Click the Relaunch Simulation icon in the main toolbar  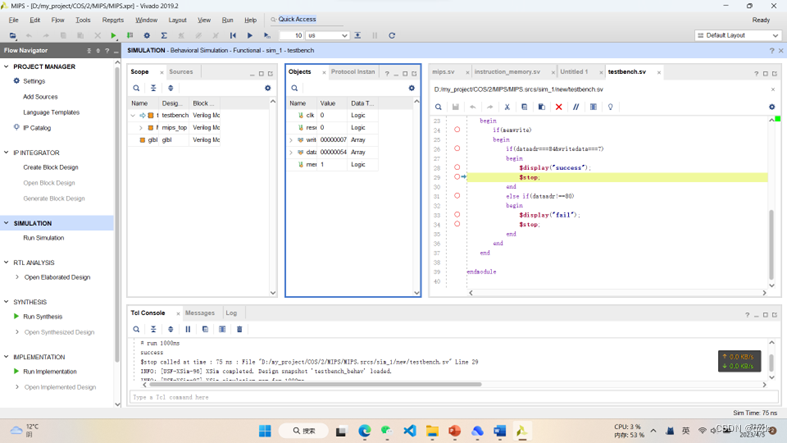click(392, 36)
